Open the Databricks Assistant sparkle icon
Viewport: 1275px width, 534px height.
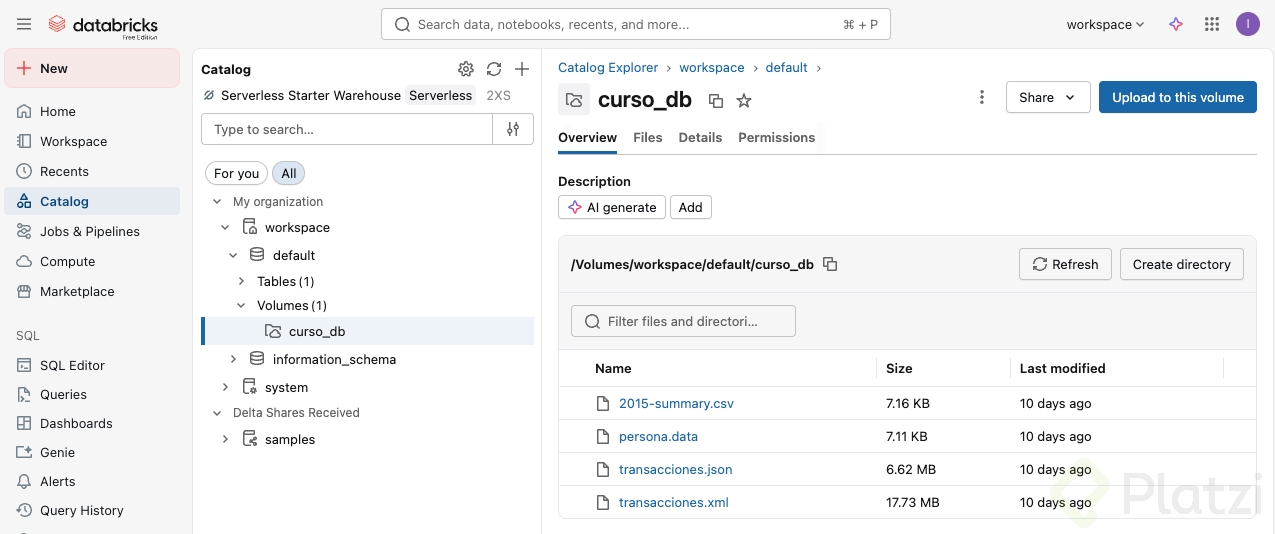coord(1176,24)
